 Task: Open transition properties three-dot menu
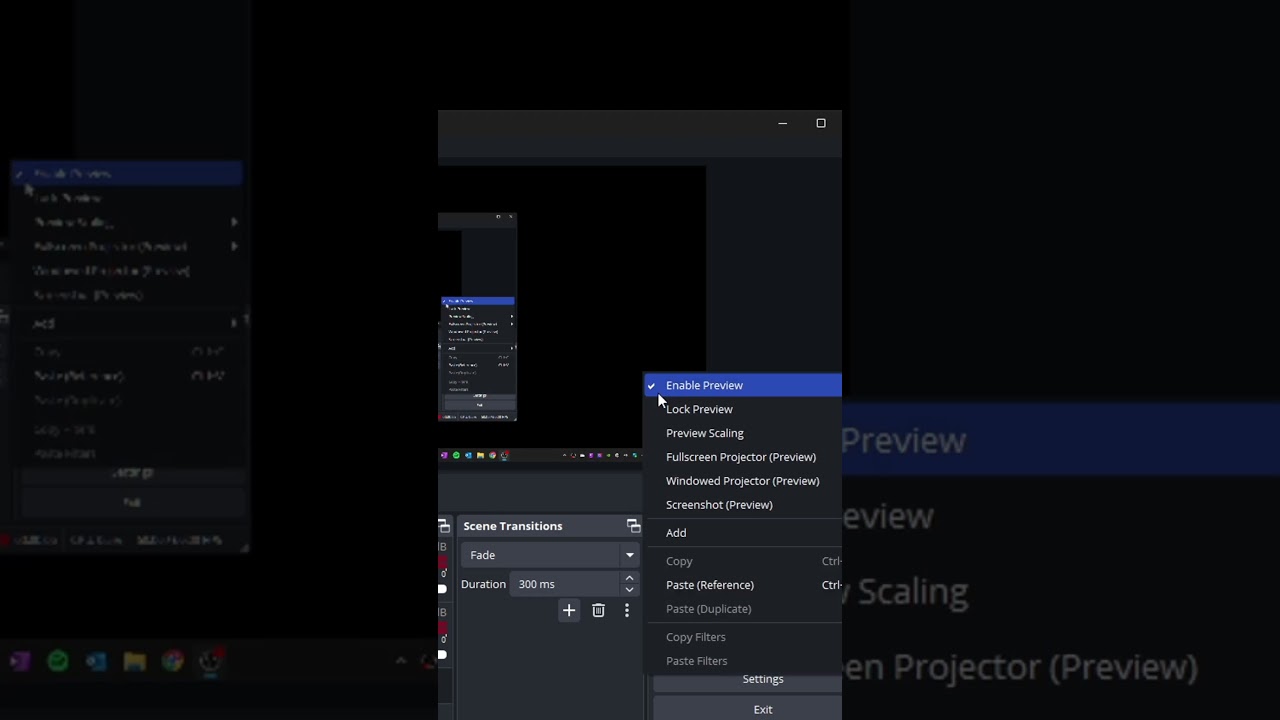click(627, 610)
